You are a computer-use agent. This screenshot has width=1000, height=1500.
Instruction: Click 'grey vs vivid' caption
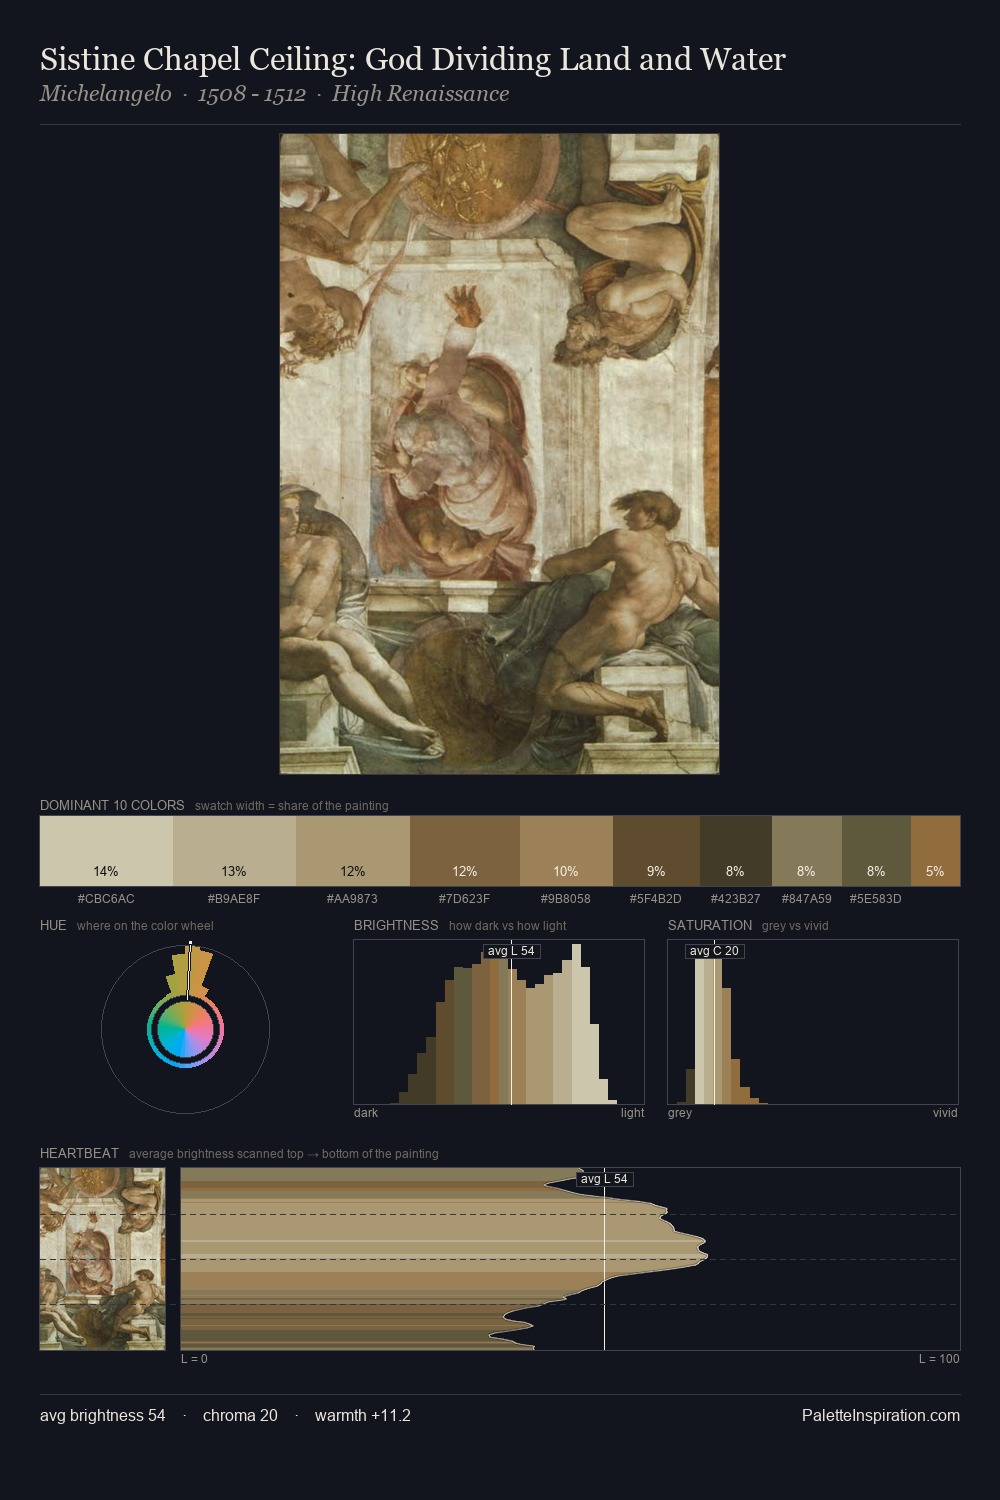[x=795, y=926]
